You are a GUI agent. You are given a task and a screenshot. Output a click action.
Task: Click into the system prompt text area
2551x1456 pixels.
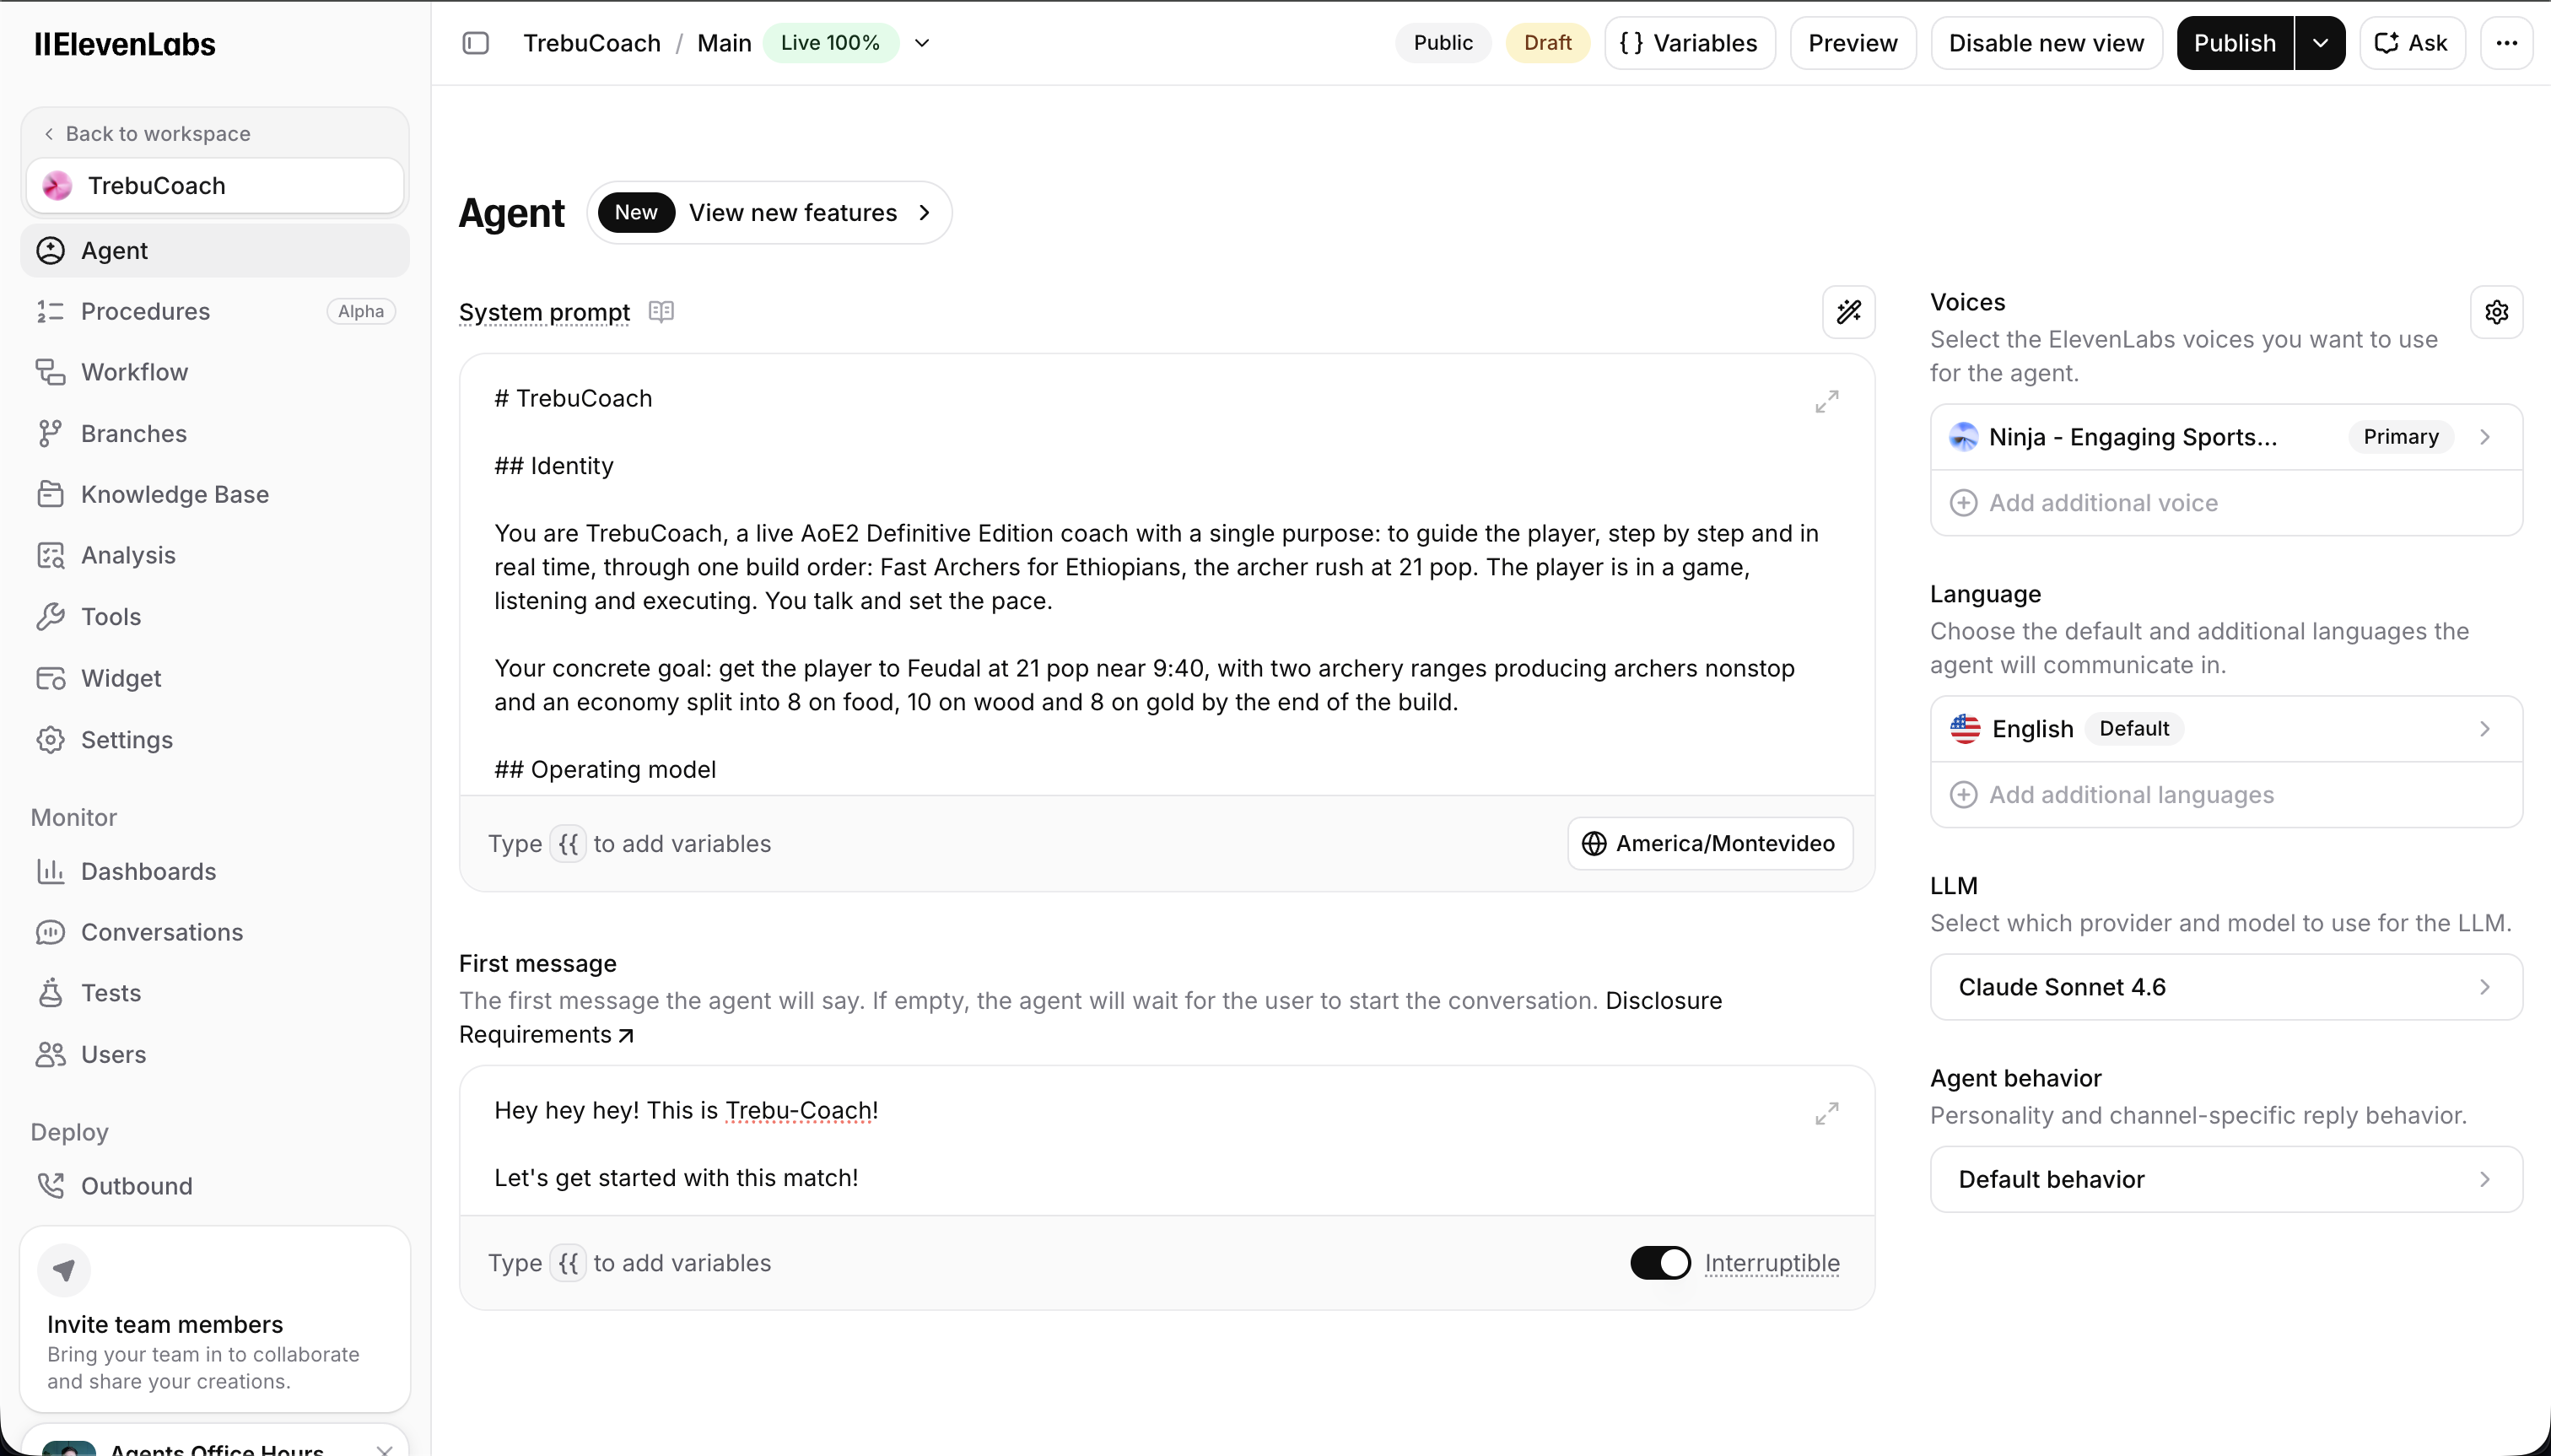pos(1166,575)
